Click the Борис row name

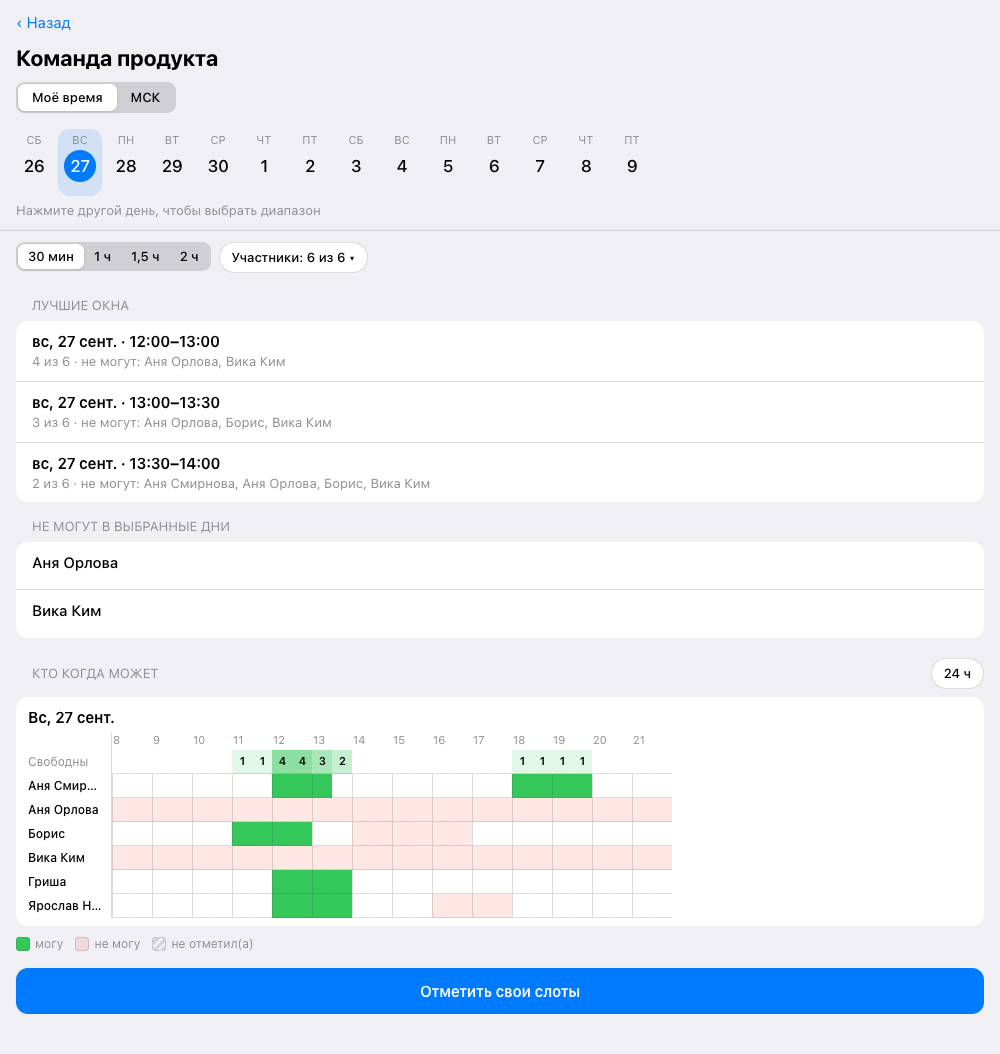click(x=46, y=834)
